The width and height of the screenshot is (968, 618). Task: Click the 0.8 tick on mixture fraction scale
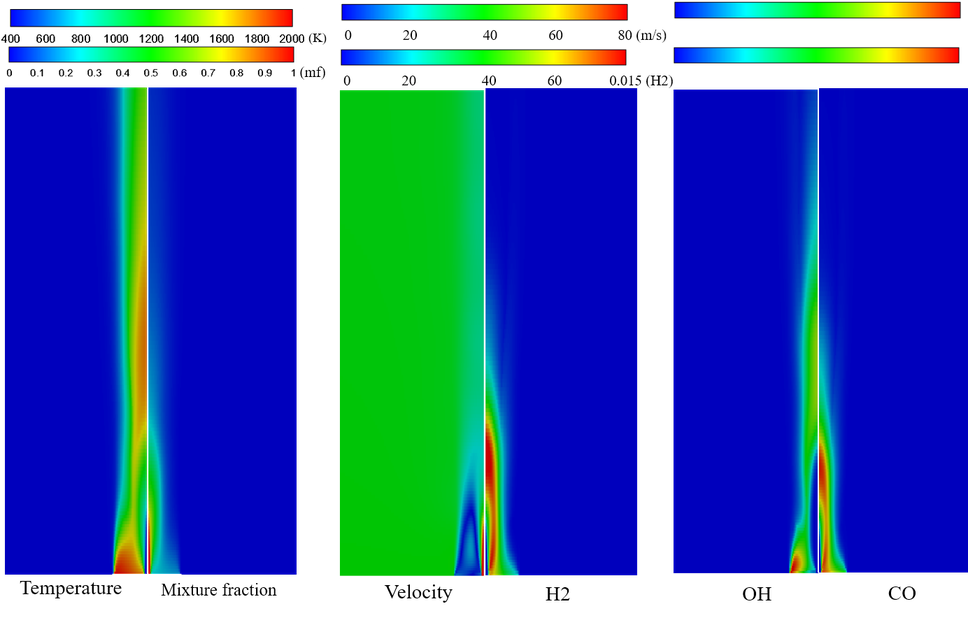[236, 73]
